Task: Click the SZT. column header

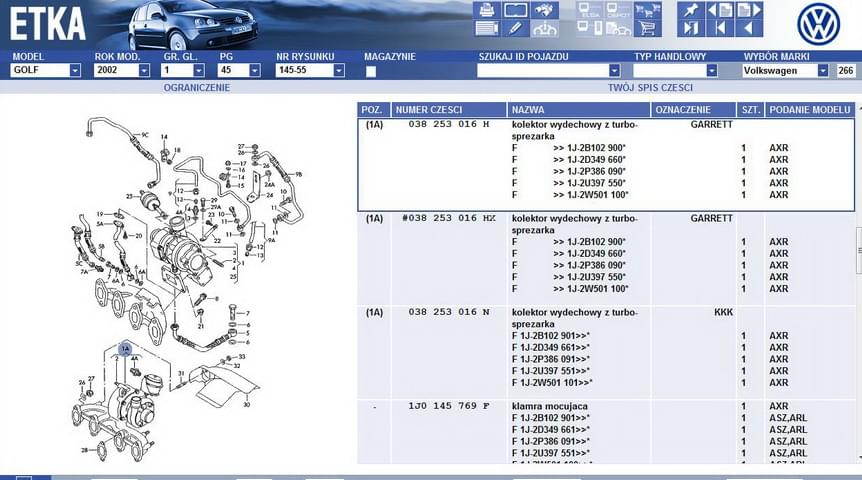Action: [750, 109]
